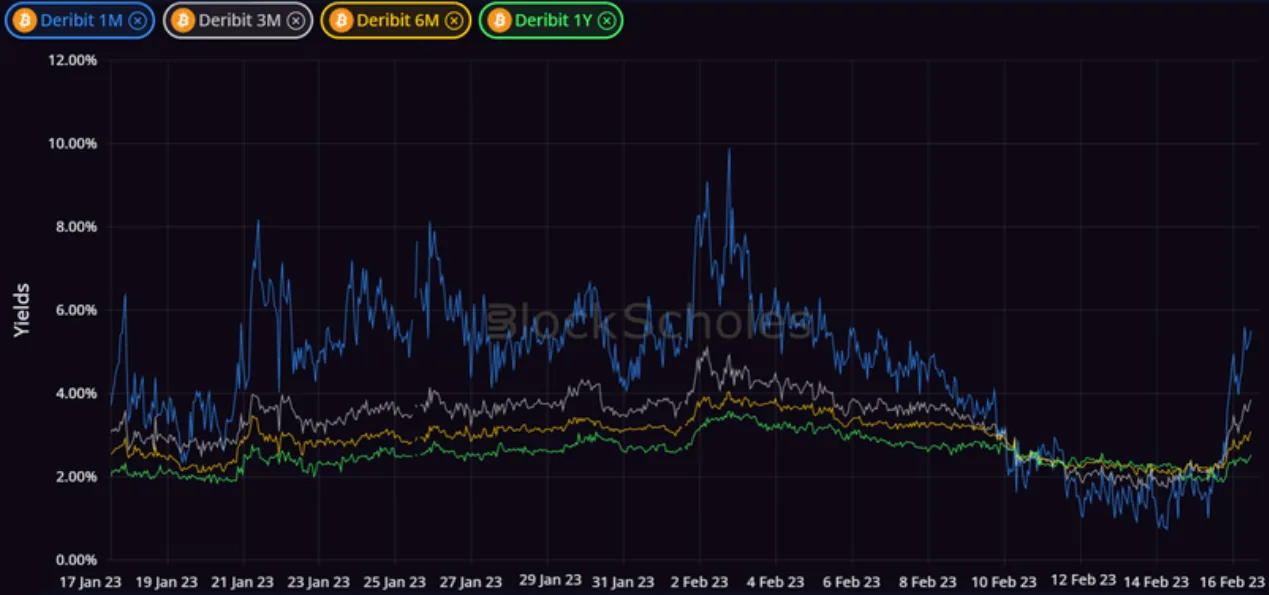Screen dimensions: 1269x595
Task: Click the 10 Feb 23 date label
Action: pyautogui.click(x=1005, y=581)
